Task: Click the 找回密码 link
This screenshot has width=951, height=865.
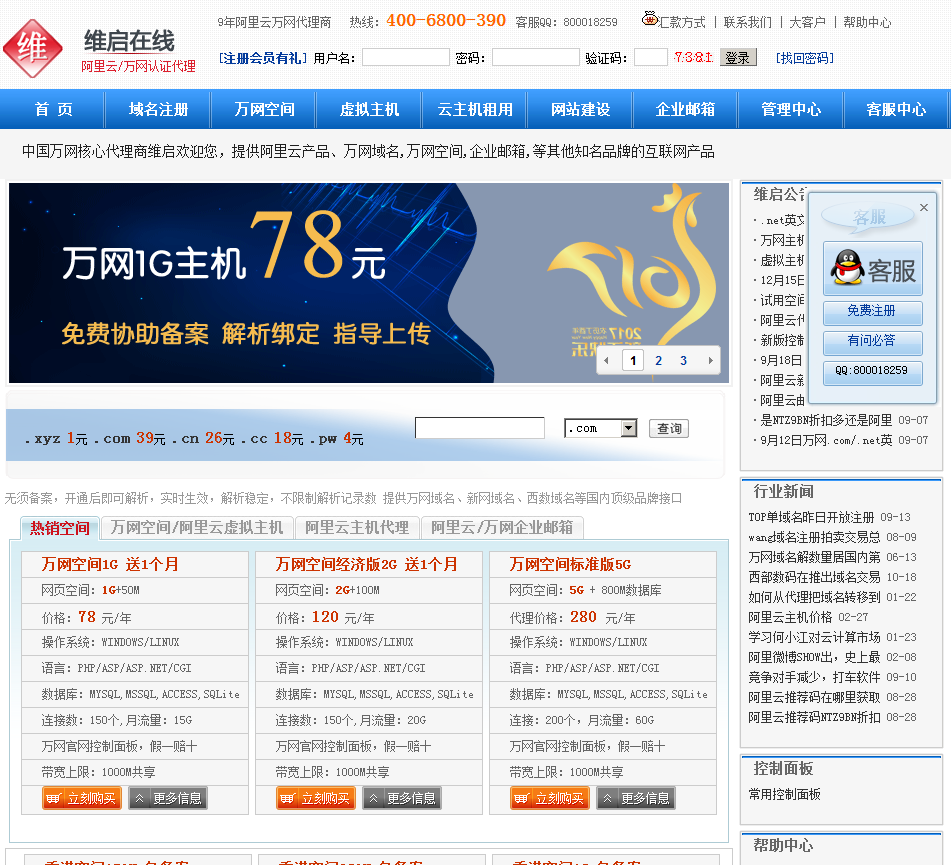Action: tap(805, 58)
